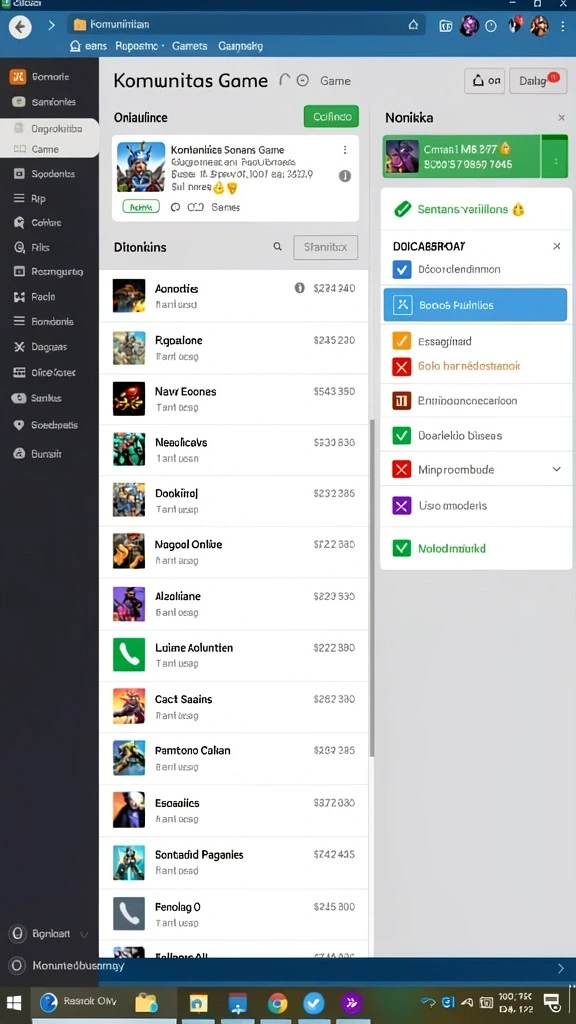The width and height of the screenshot is (576, 1024).
Task: Open the Rgoalone game row
Action: tap(233, 348)
